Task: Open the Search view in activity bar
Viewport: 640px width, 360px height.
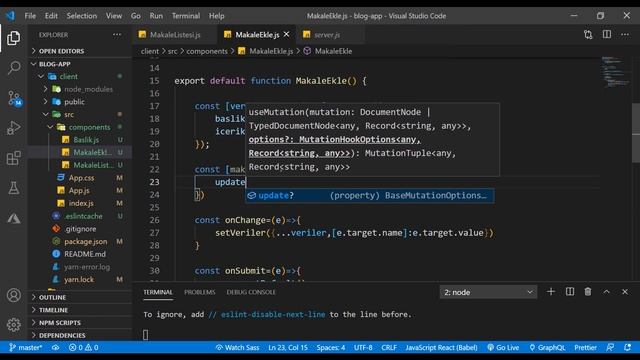Action: 13,68
